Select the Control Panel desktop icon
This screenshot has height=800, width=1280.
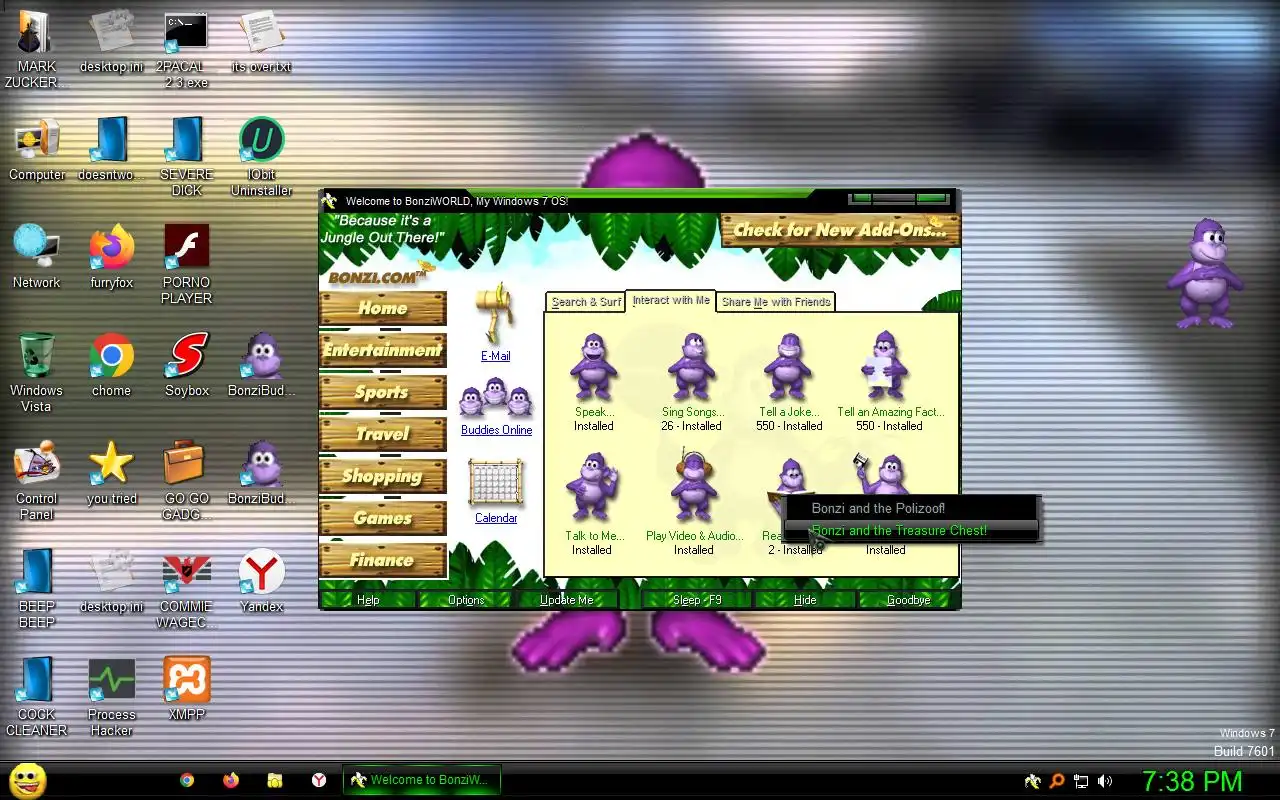[37, 465]
